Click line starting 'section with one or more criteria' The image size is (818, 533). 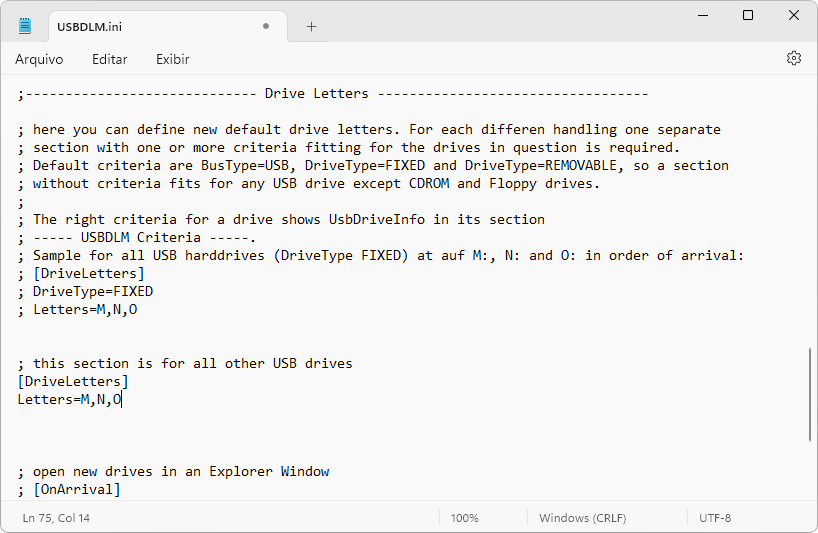[x=349, y=148]
